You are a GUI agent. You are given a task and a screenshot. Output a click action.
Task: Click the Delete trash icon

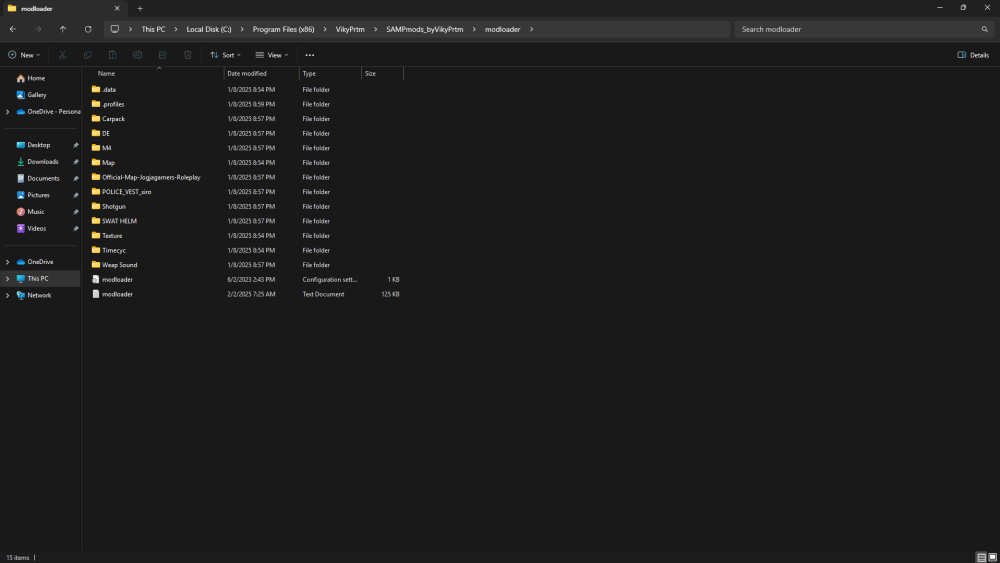coord(188,55)
